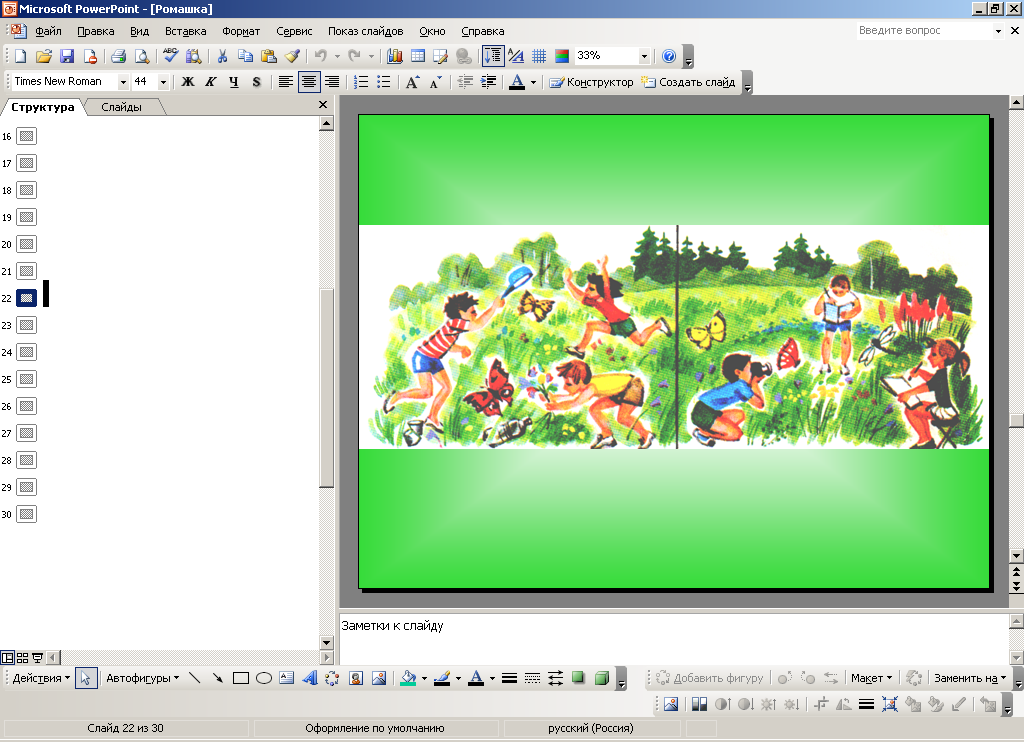Cut selection with scissors icon

pyautogui.click(x=222, y=56)
